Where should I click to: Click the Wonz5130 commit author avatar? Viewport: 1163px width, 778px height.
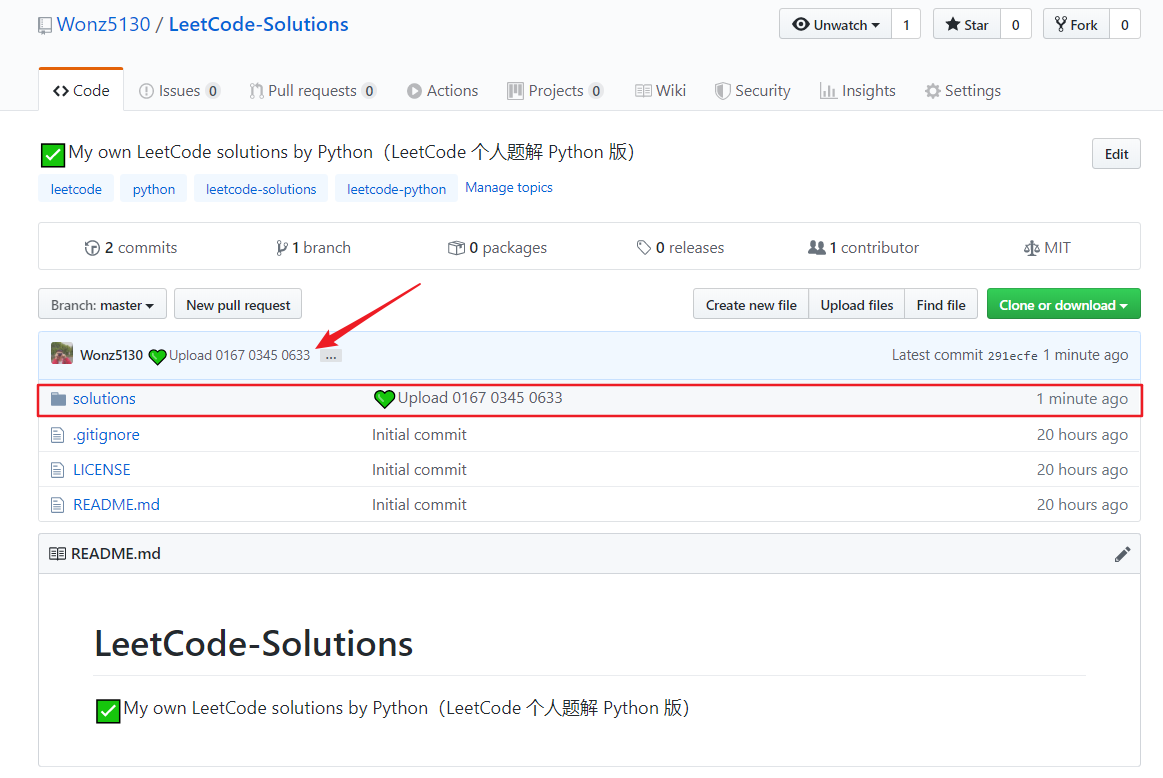pos(62,354)
